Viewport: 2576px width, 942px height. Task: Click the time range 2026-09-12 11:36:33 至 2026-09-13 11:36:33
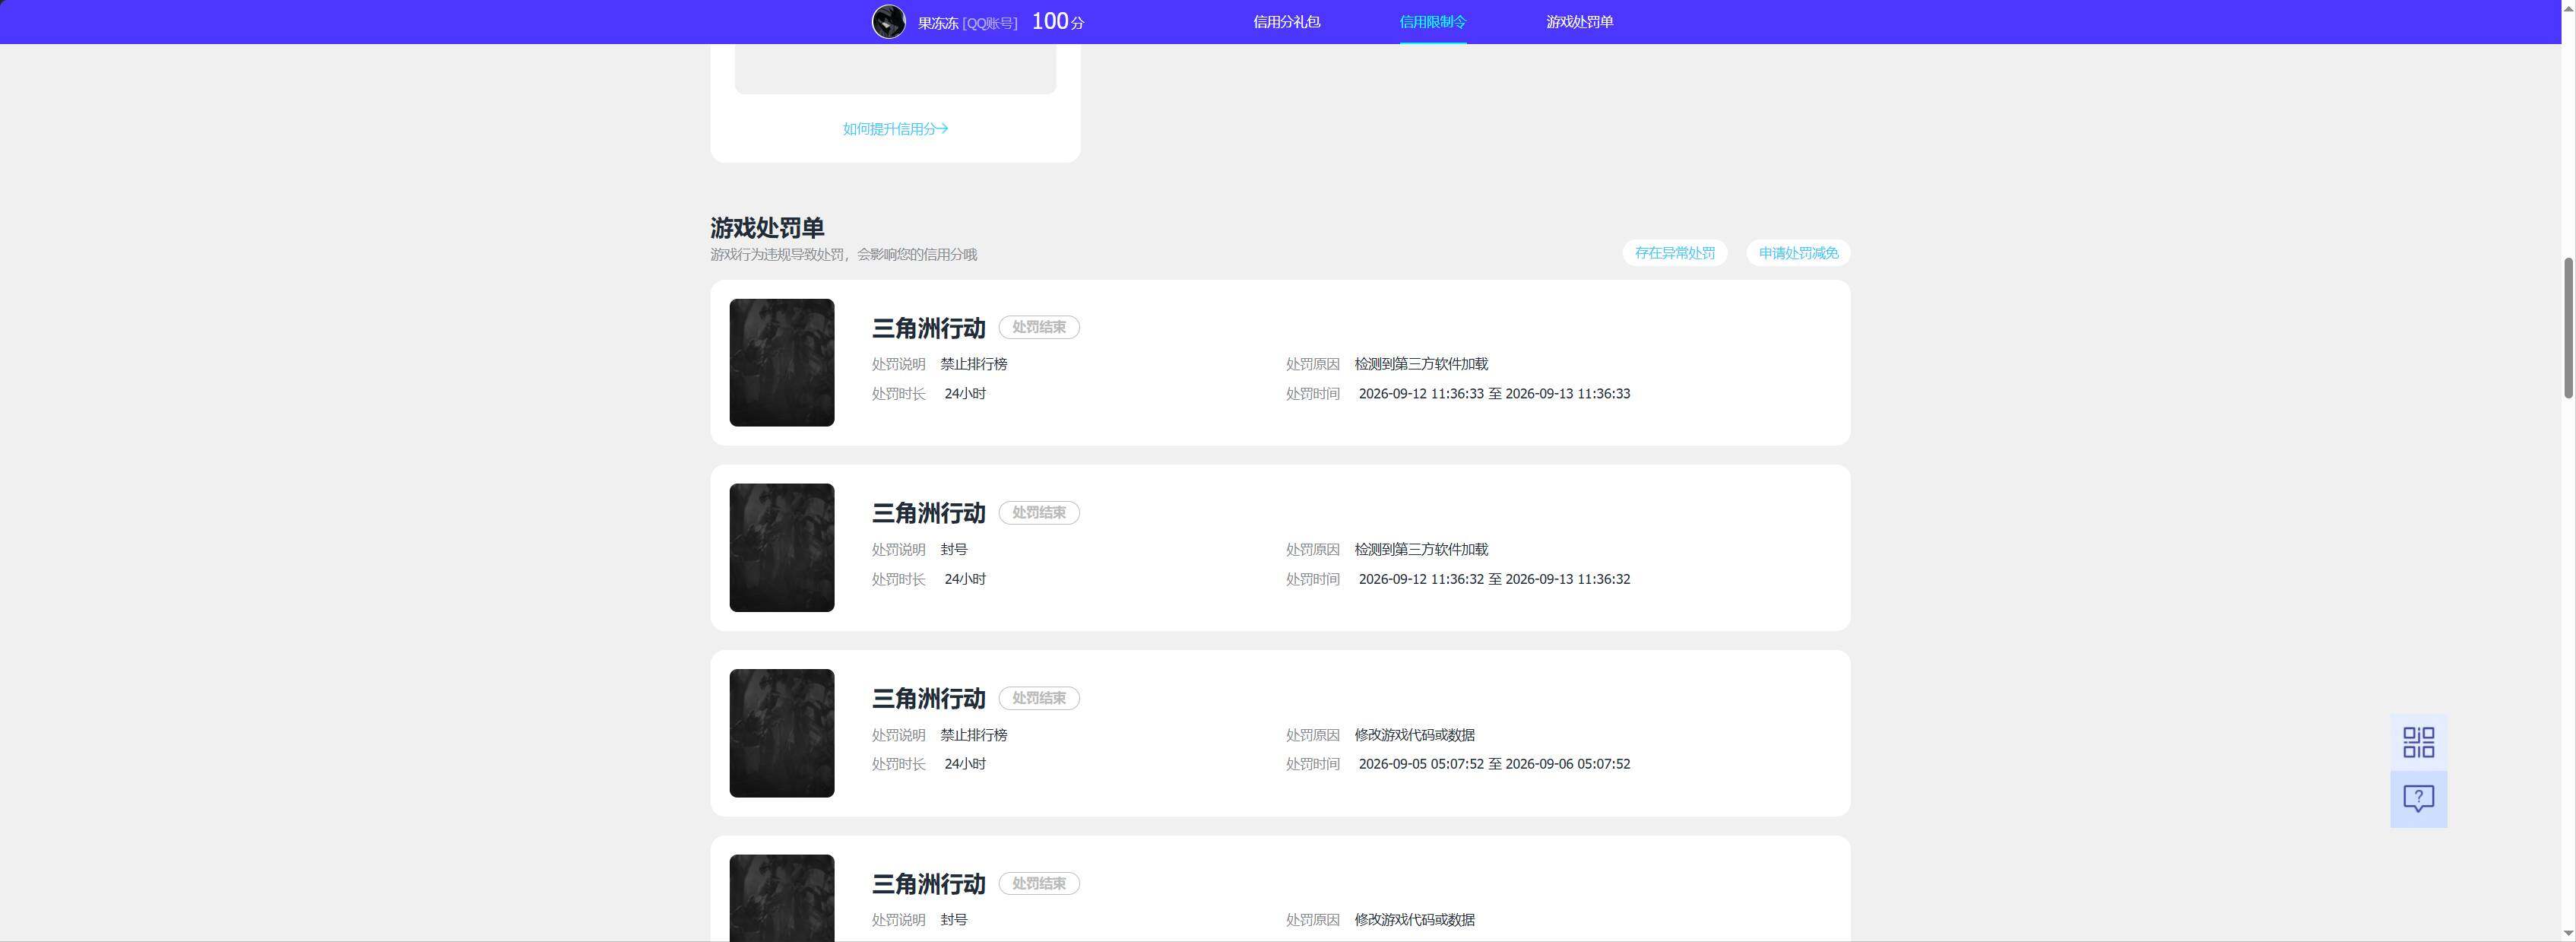click(x=1494, y=394)
